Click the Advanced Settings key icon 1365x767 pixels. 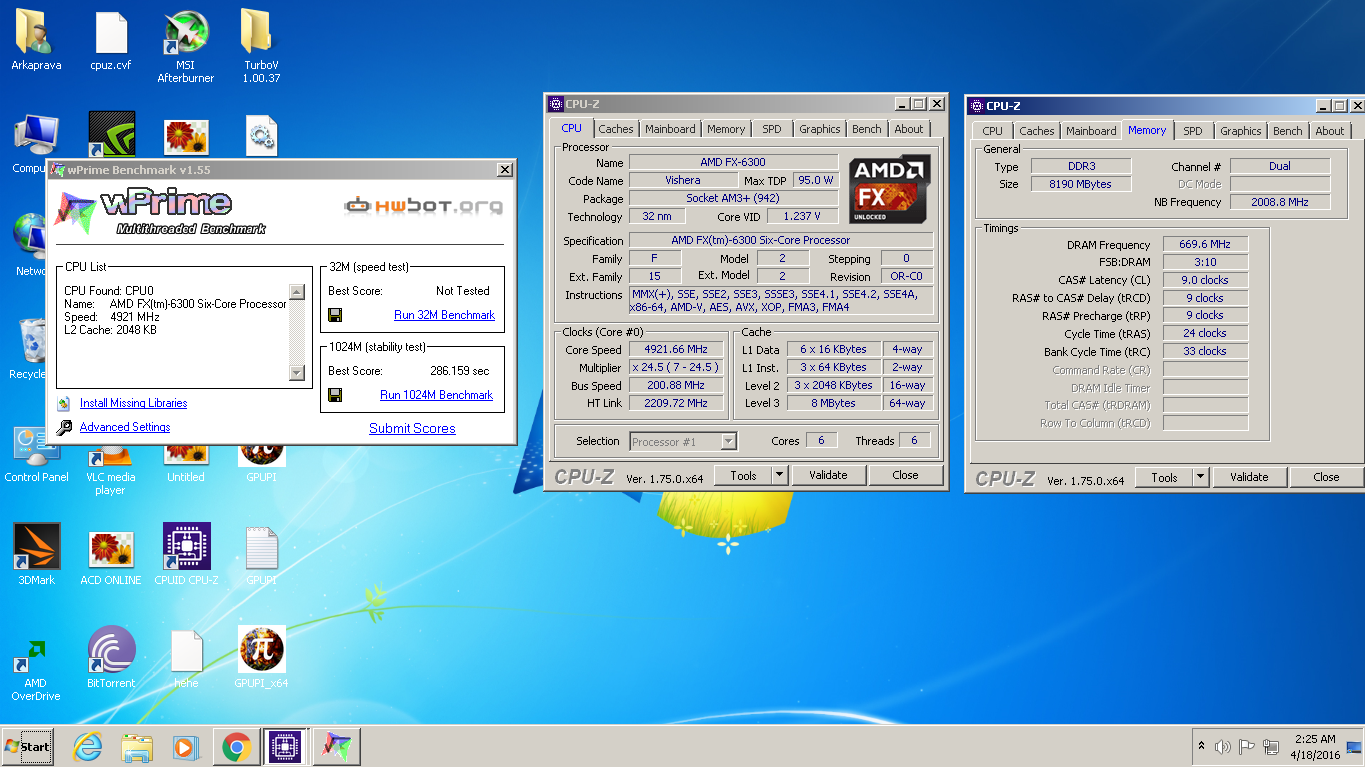64,427
